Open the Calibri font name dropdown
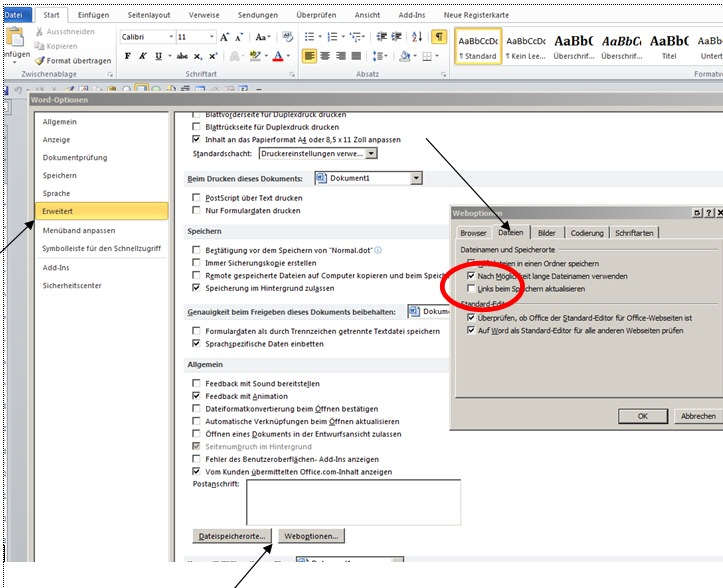The image size is (723, 588). pyautogui.click(x=171, y=36)
